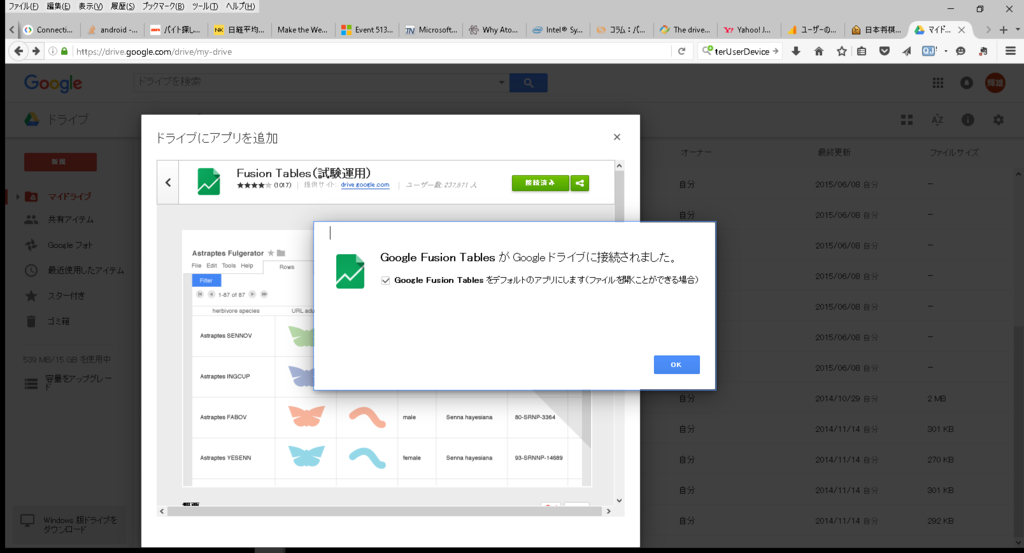The height and width of the screenshot is (553, 1024).
Task: Click the red 新規 button
Action: pyautogui.click(x=60, y=162)
